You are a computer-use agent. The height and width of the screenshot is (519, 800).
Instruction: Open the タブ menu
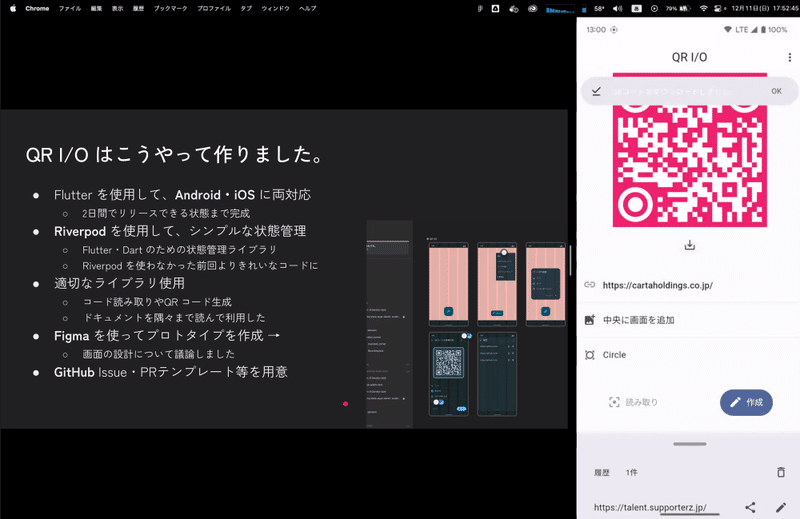point(246,8)
